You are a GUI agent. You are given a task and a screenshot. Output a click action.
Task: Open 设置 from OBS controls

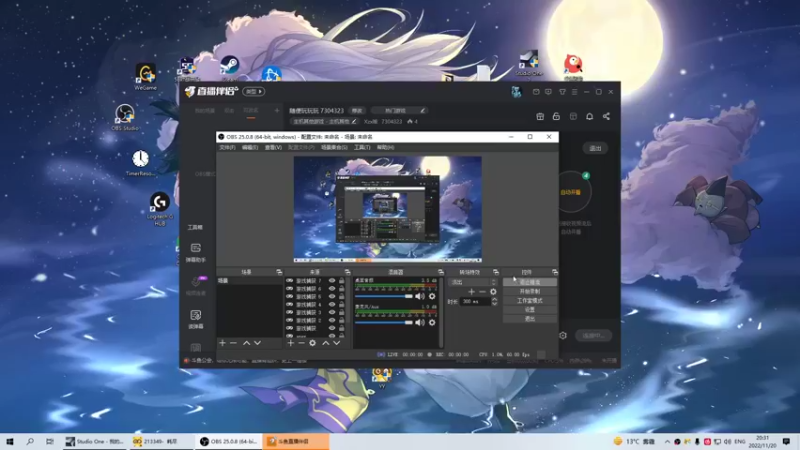click(x=530, y=310)
